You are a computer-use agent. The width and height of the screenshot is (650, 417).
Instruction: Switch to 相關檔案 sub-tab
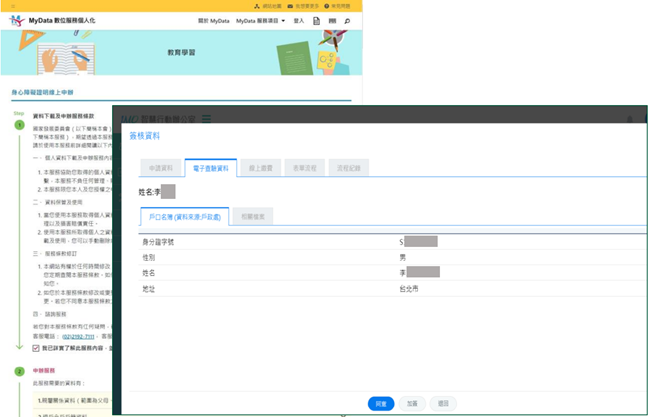click(253, 217)
